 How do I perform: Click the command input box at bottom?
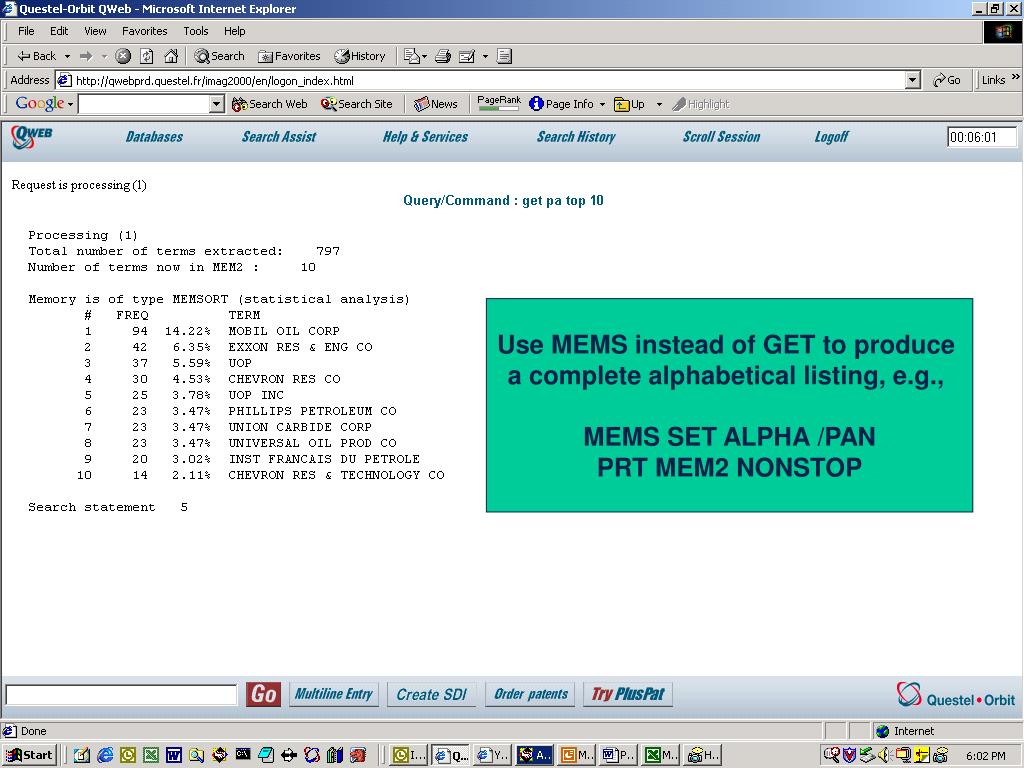pyautogui.click(x=121, y=694)
